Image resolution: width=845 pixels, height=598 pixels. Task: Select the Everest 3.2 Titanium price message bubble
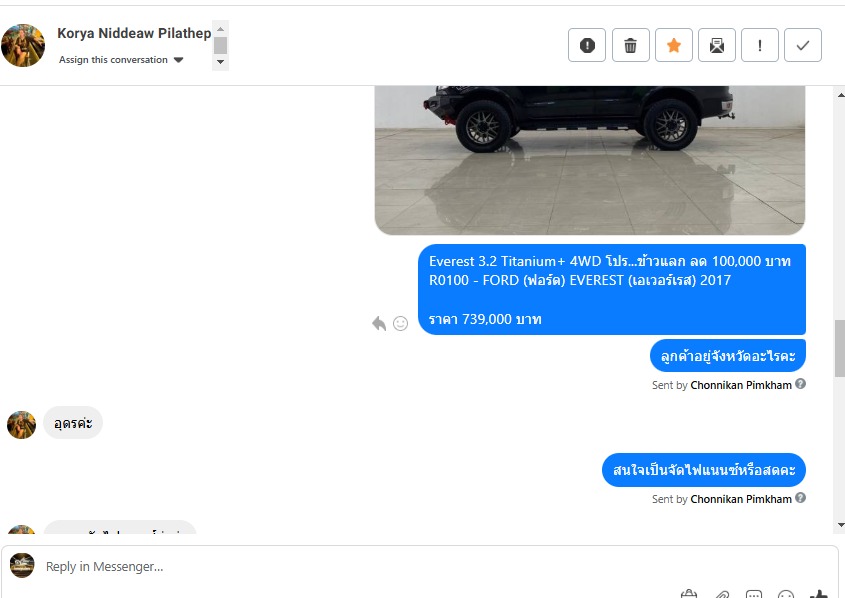coord(612,290)
